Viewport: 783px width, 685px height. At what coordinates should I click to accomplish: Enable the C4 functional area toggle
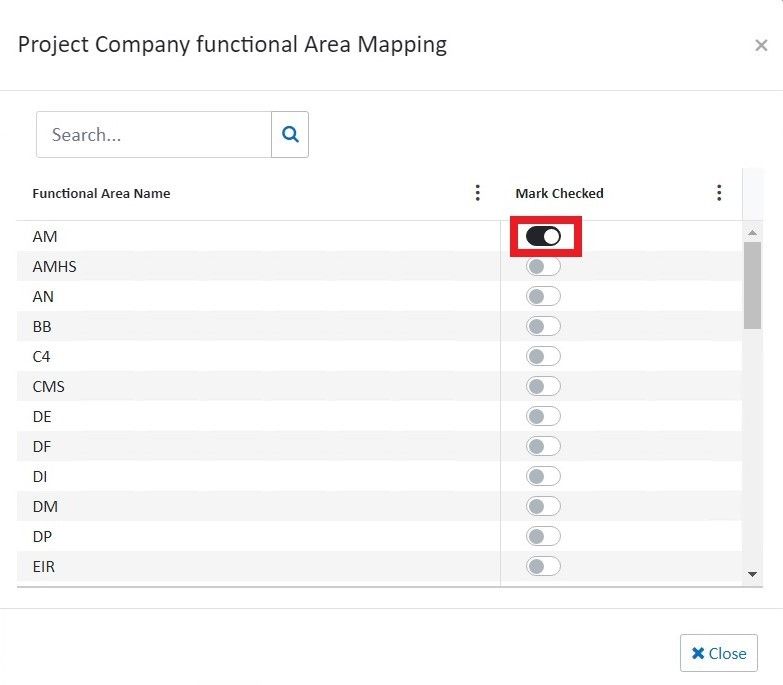click(544, 357)
